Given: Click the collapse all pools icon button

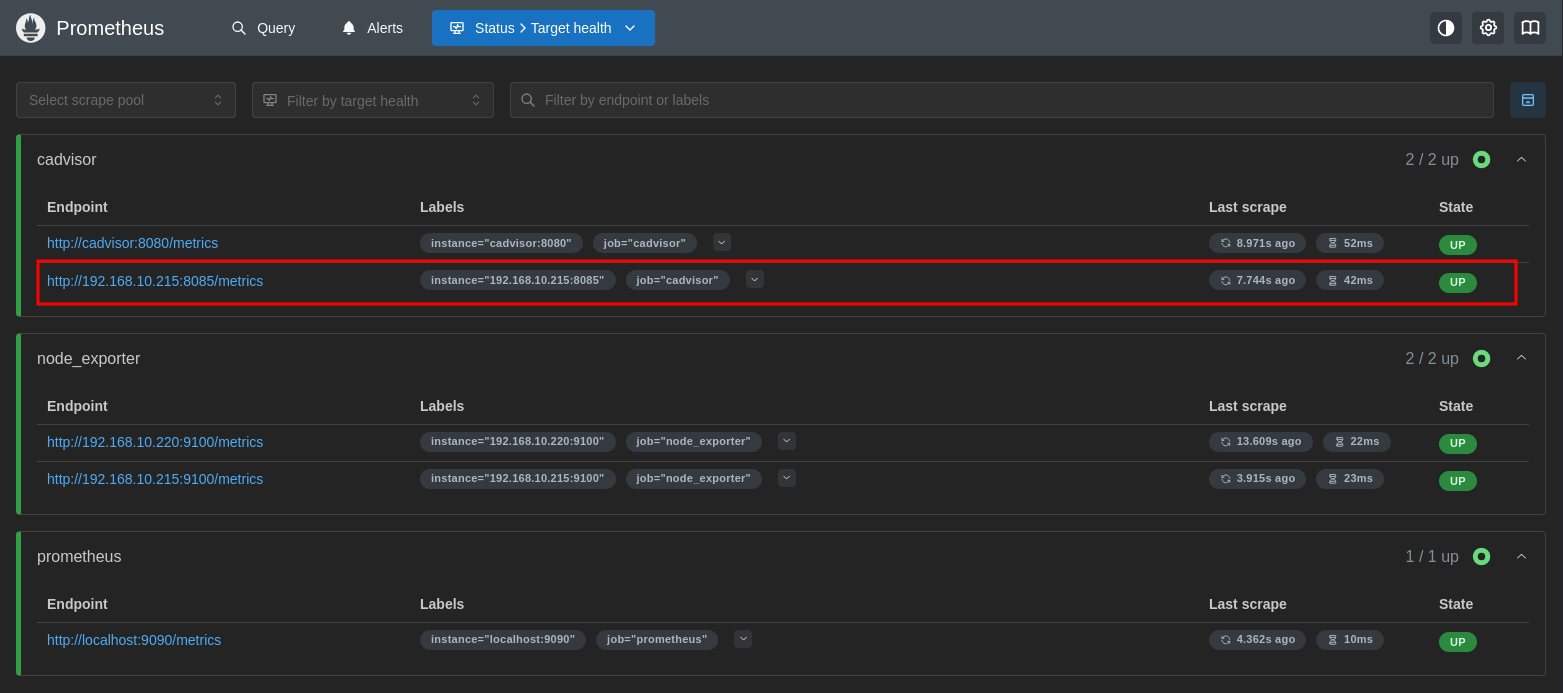Looking at the screenshot, I should tap(1527, 100).
